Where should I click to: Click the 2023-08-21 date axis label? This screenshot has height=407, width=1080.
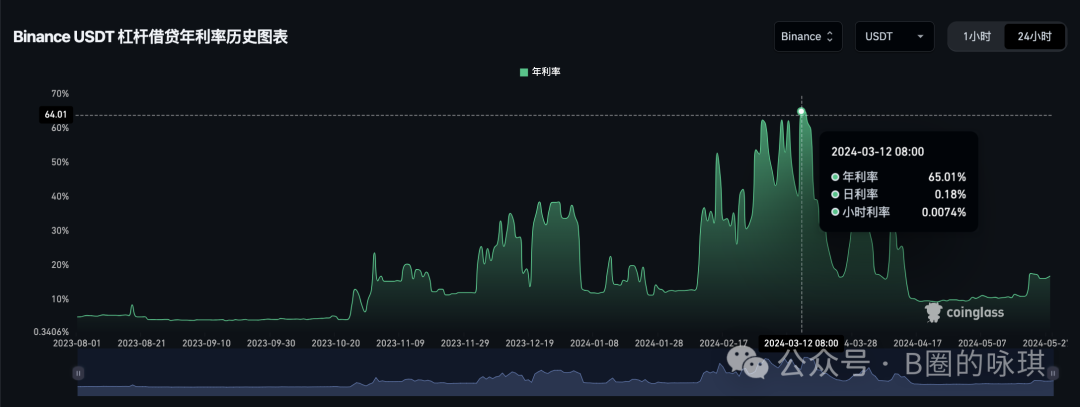[x=143, y=342]
